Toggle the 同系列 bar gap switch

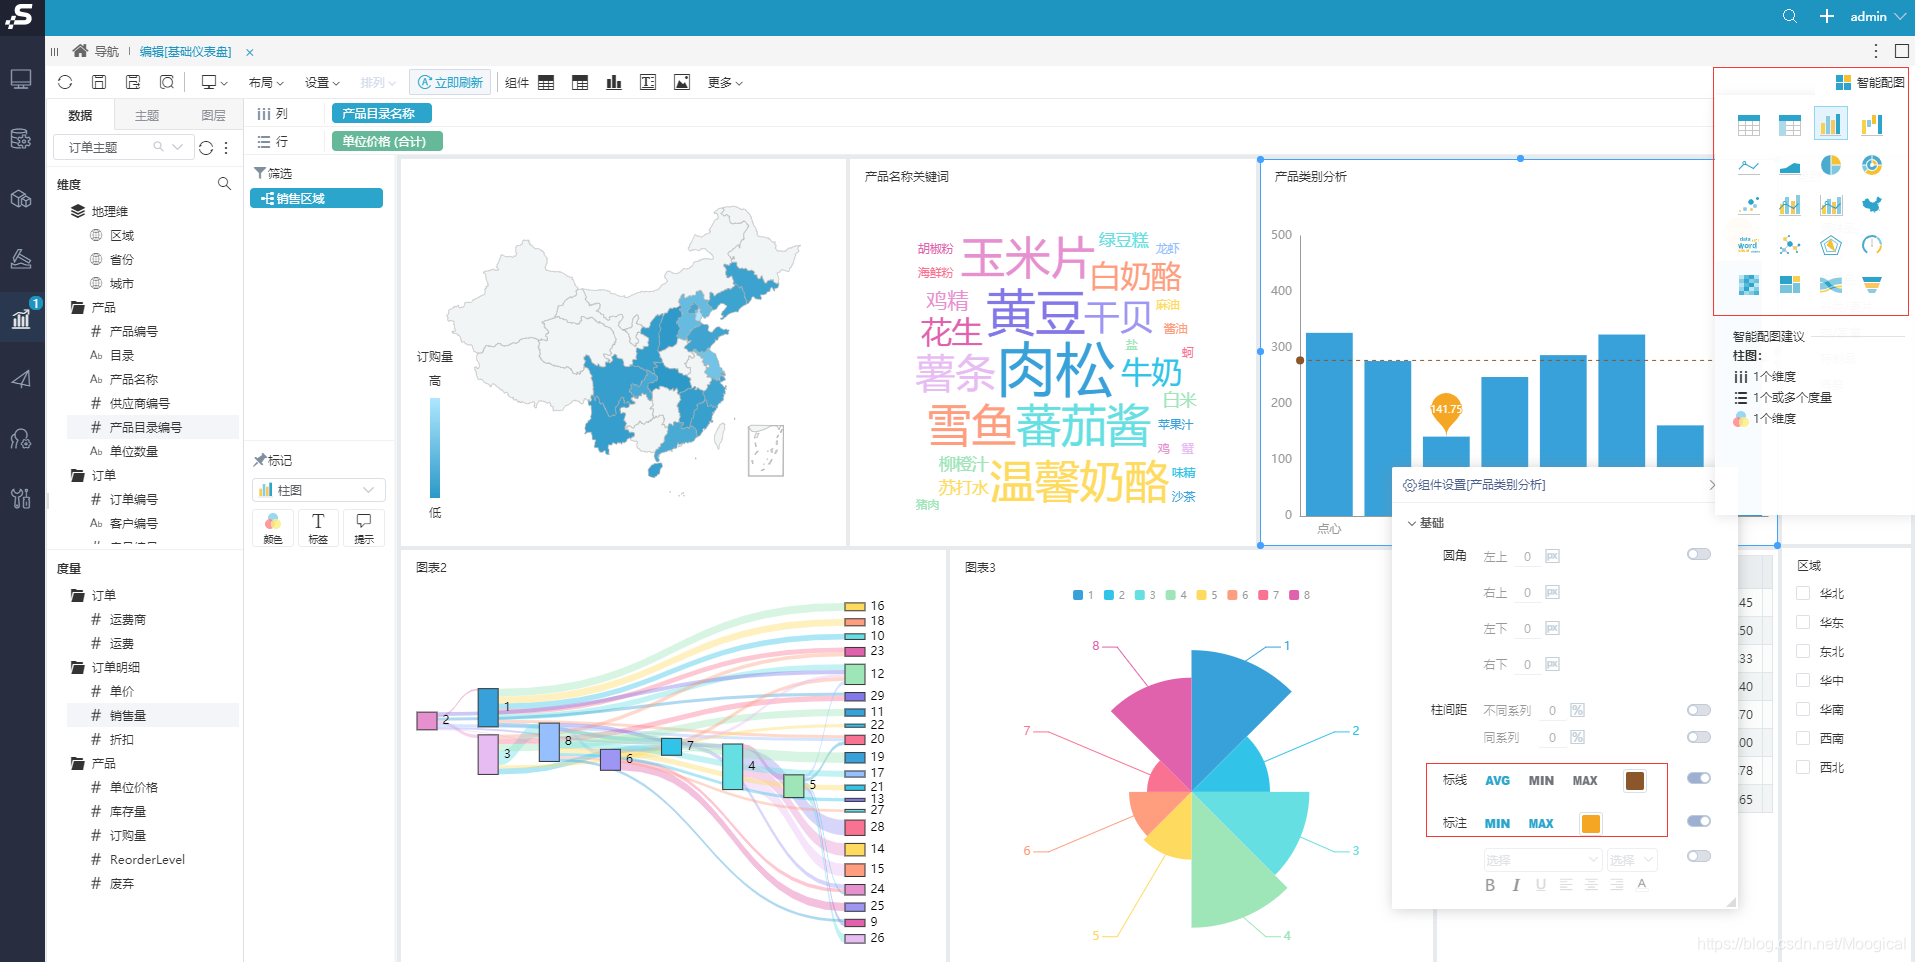point(1698,737)
